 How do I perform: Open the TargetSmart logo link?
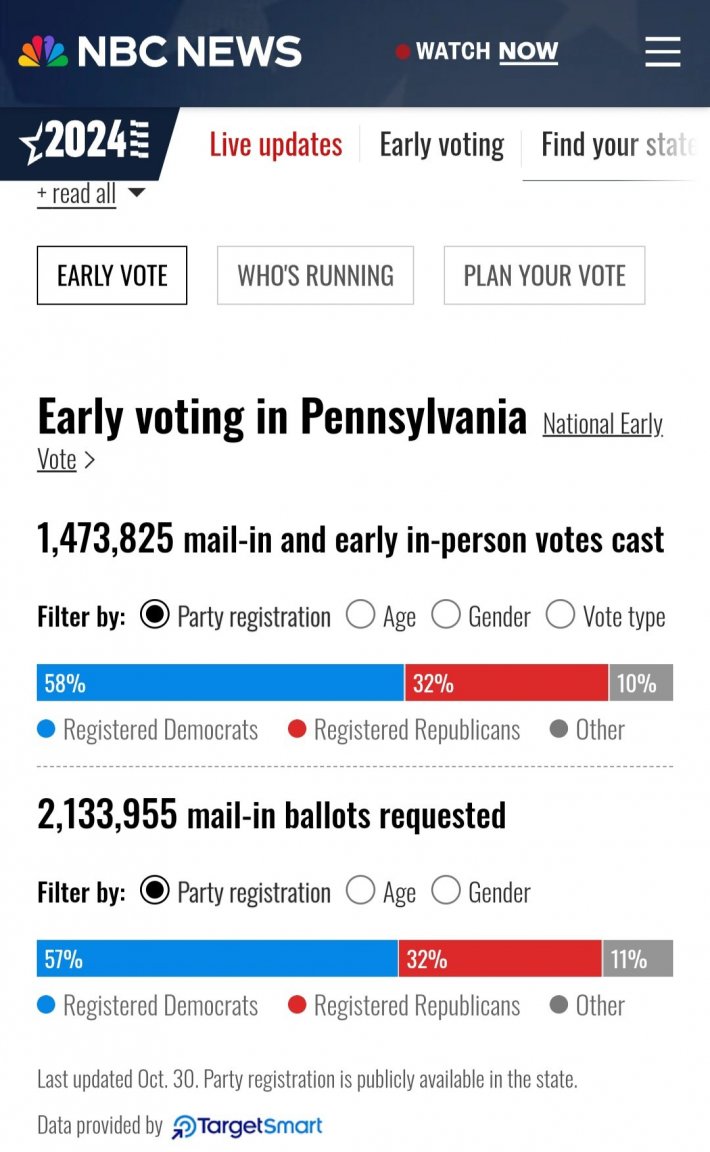[247, 1126]
